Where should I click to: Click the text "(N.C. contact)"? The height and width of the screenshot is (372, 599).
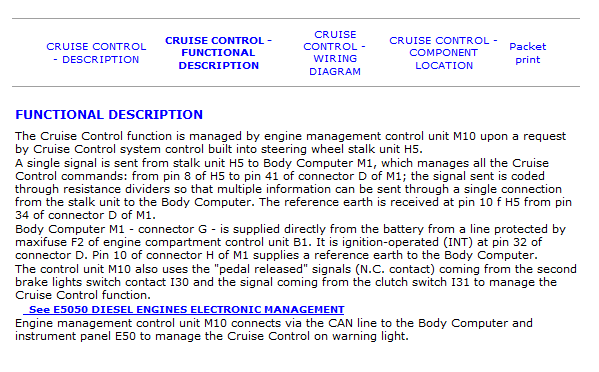tap(395, 269)
